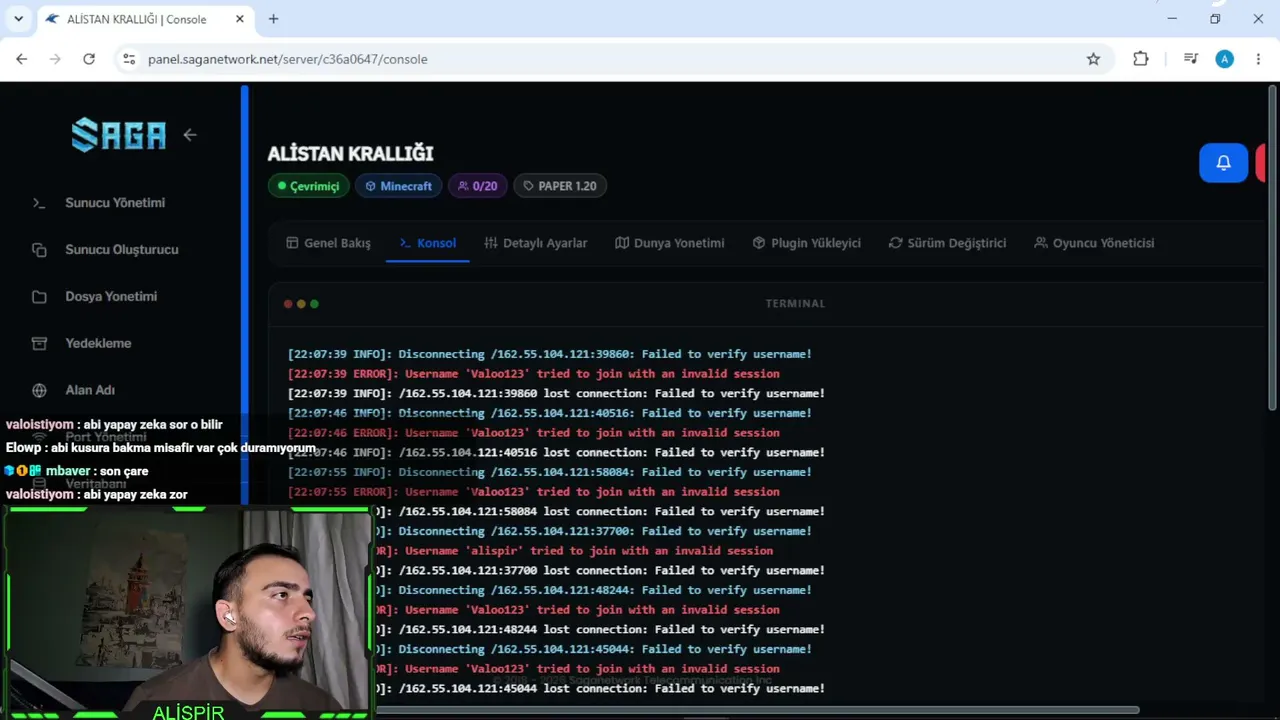Click the Minecraft game badge
The image size is (1280, 720).
pos(398,186)
